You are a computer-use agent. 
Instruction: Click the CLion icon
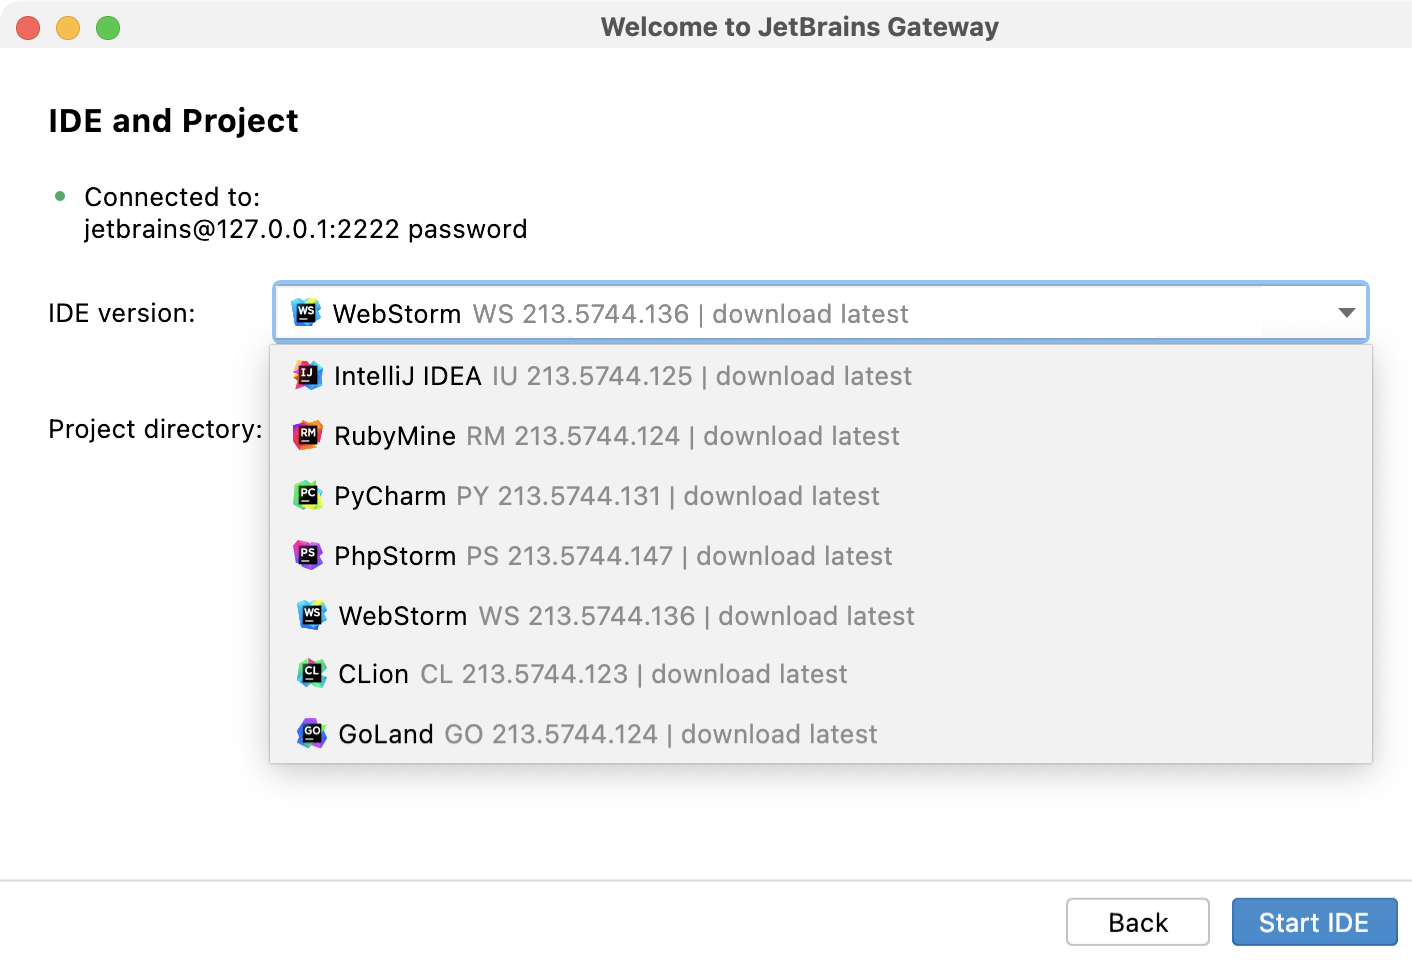coord(310,673)
